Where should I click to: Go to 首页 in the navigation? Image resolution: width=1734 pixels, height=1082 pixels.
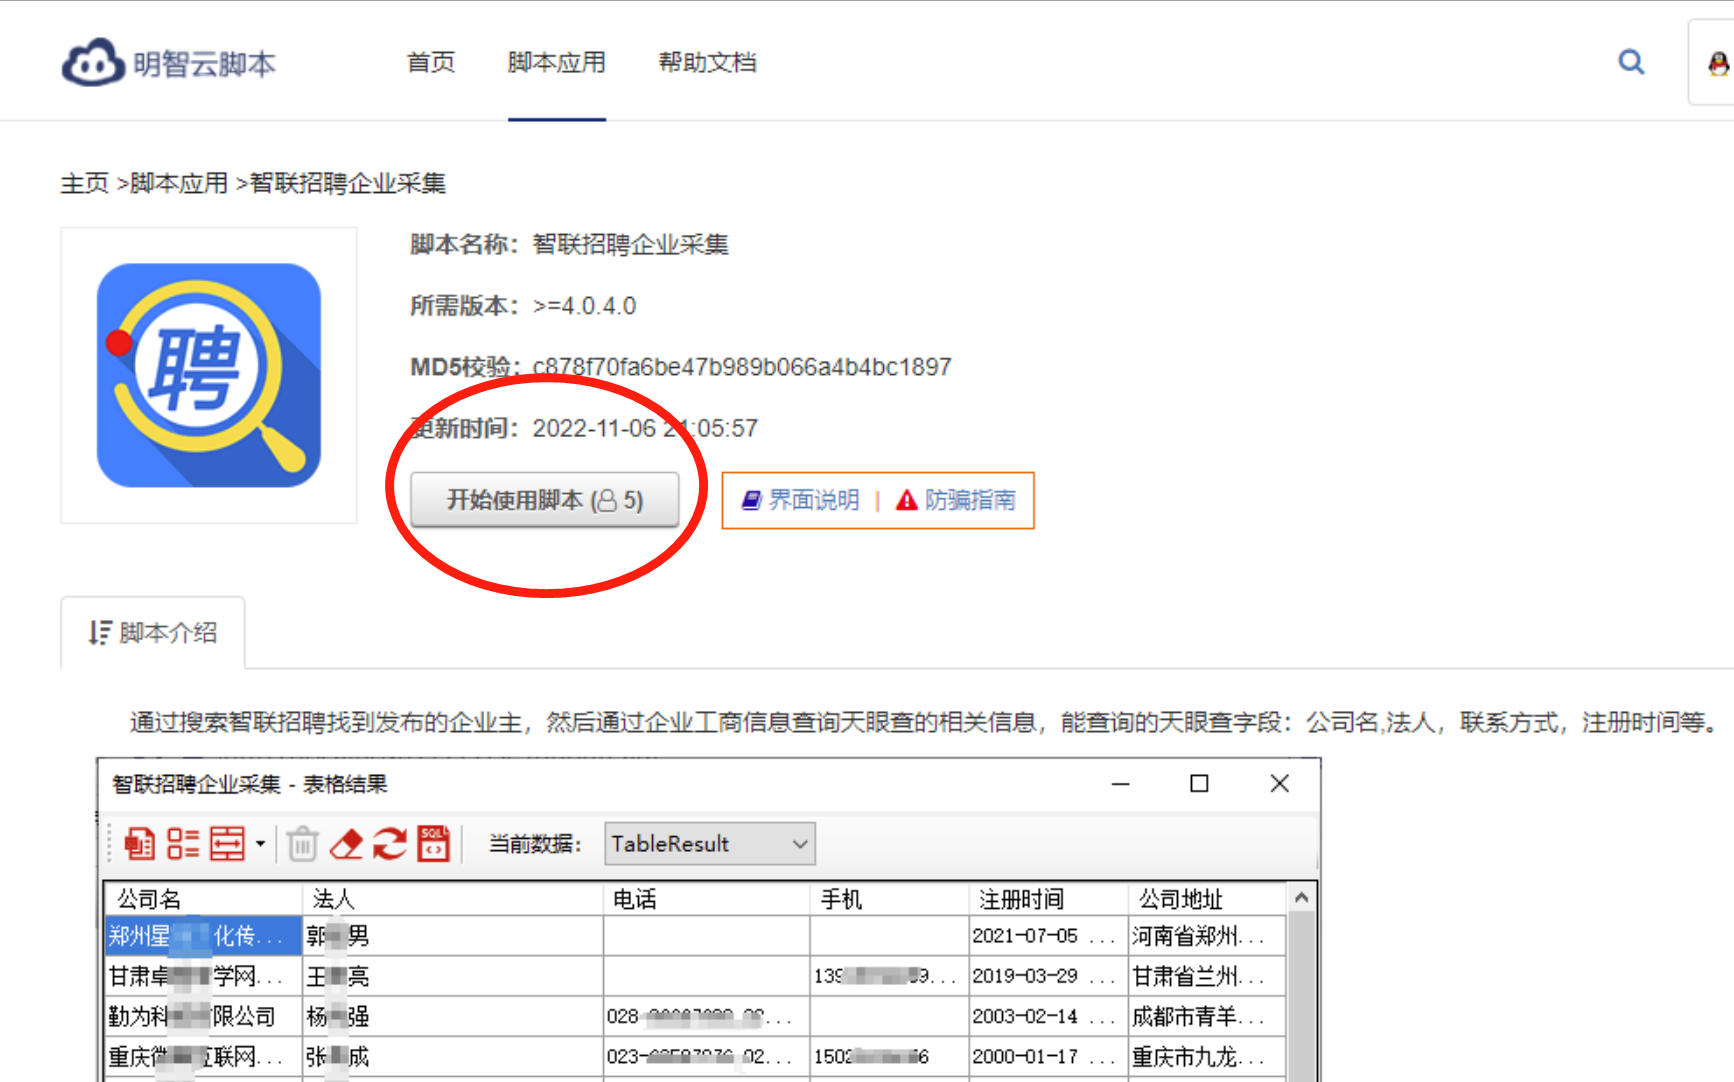[x=431, y=62]
